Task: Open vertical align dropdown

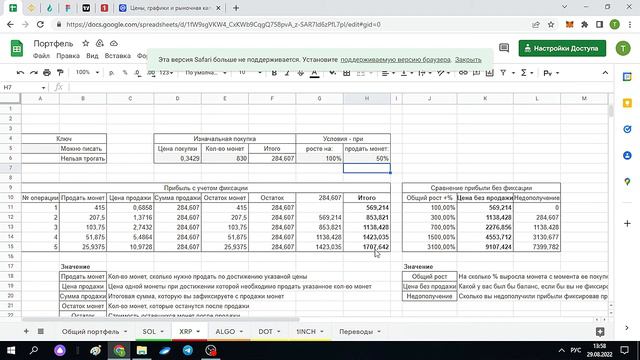Action: [407, 73]
